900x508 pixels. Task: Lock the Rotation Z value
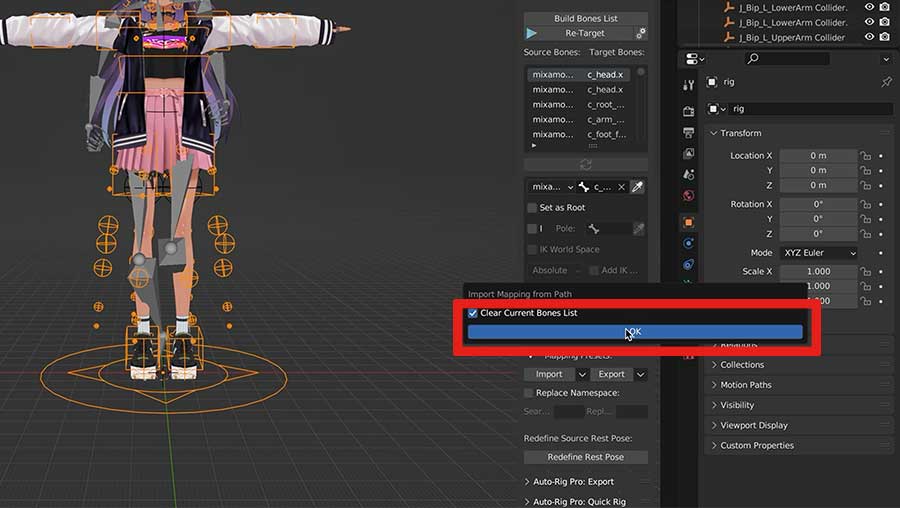tap(865, 234)
